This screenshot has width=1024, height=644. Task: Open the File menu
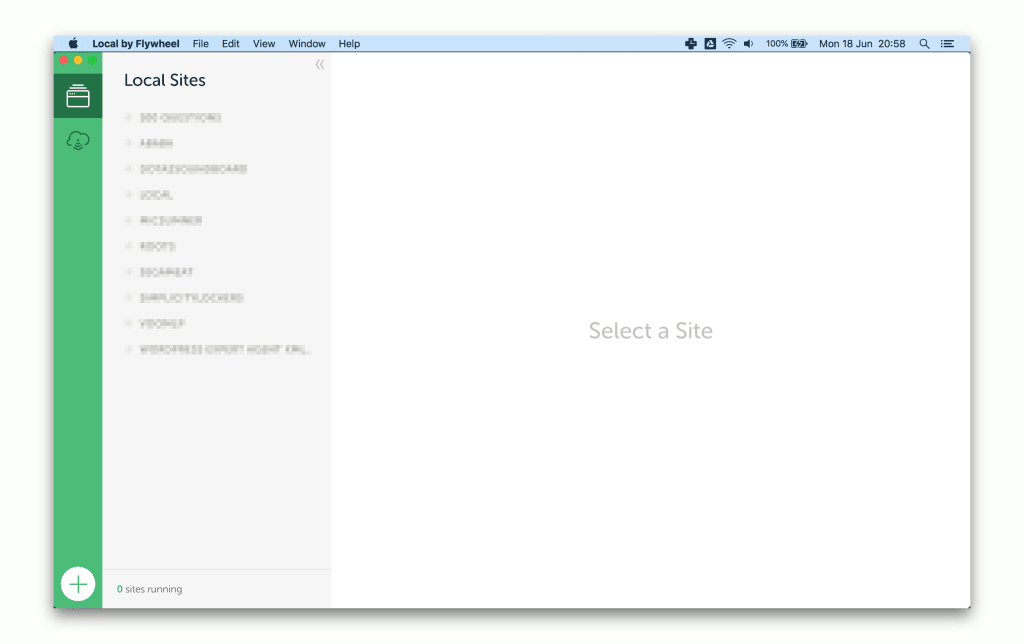click(200, 44)
